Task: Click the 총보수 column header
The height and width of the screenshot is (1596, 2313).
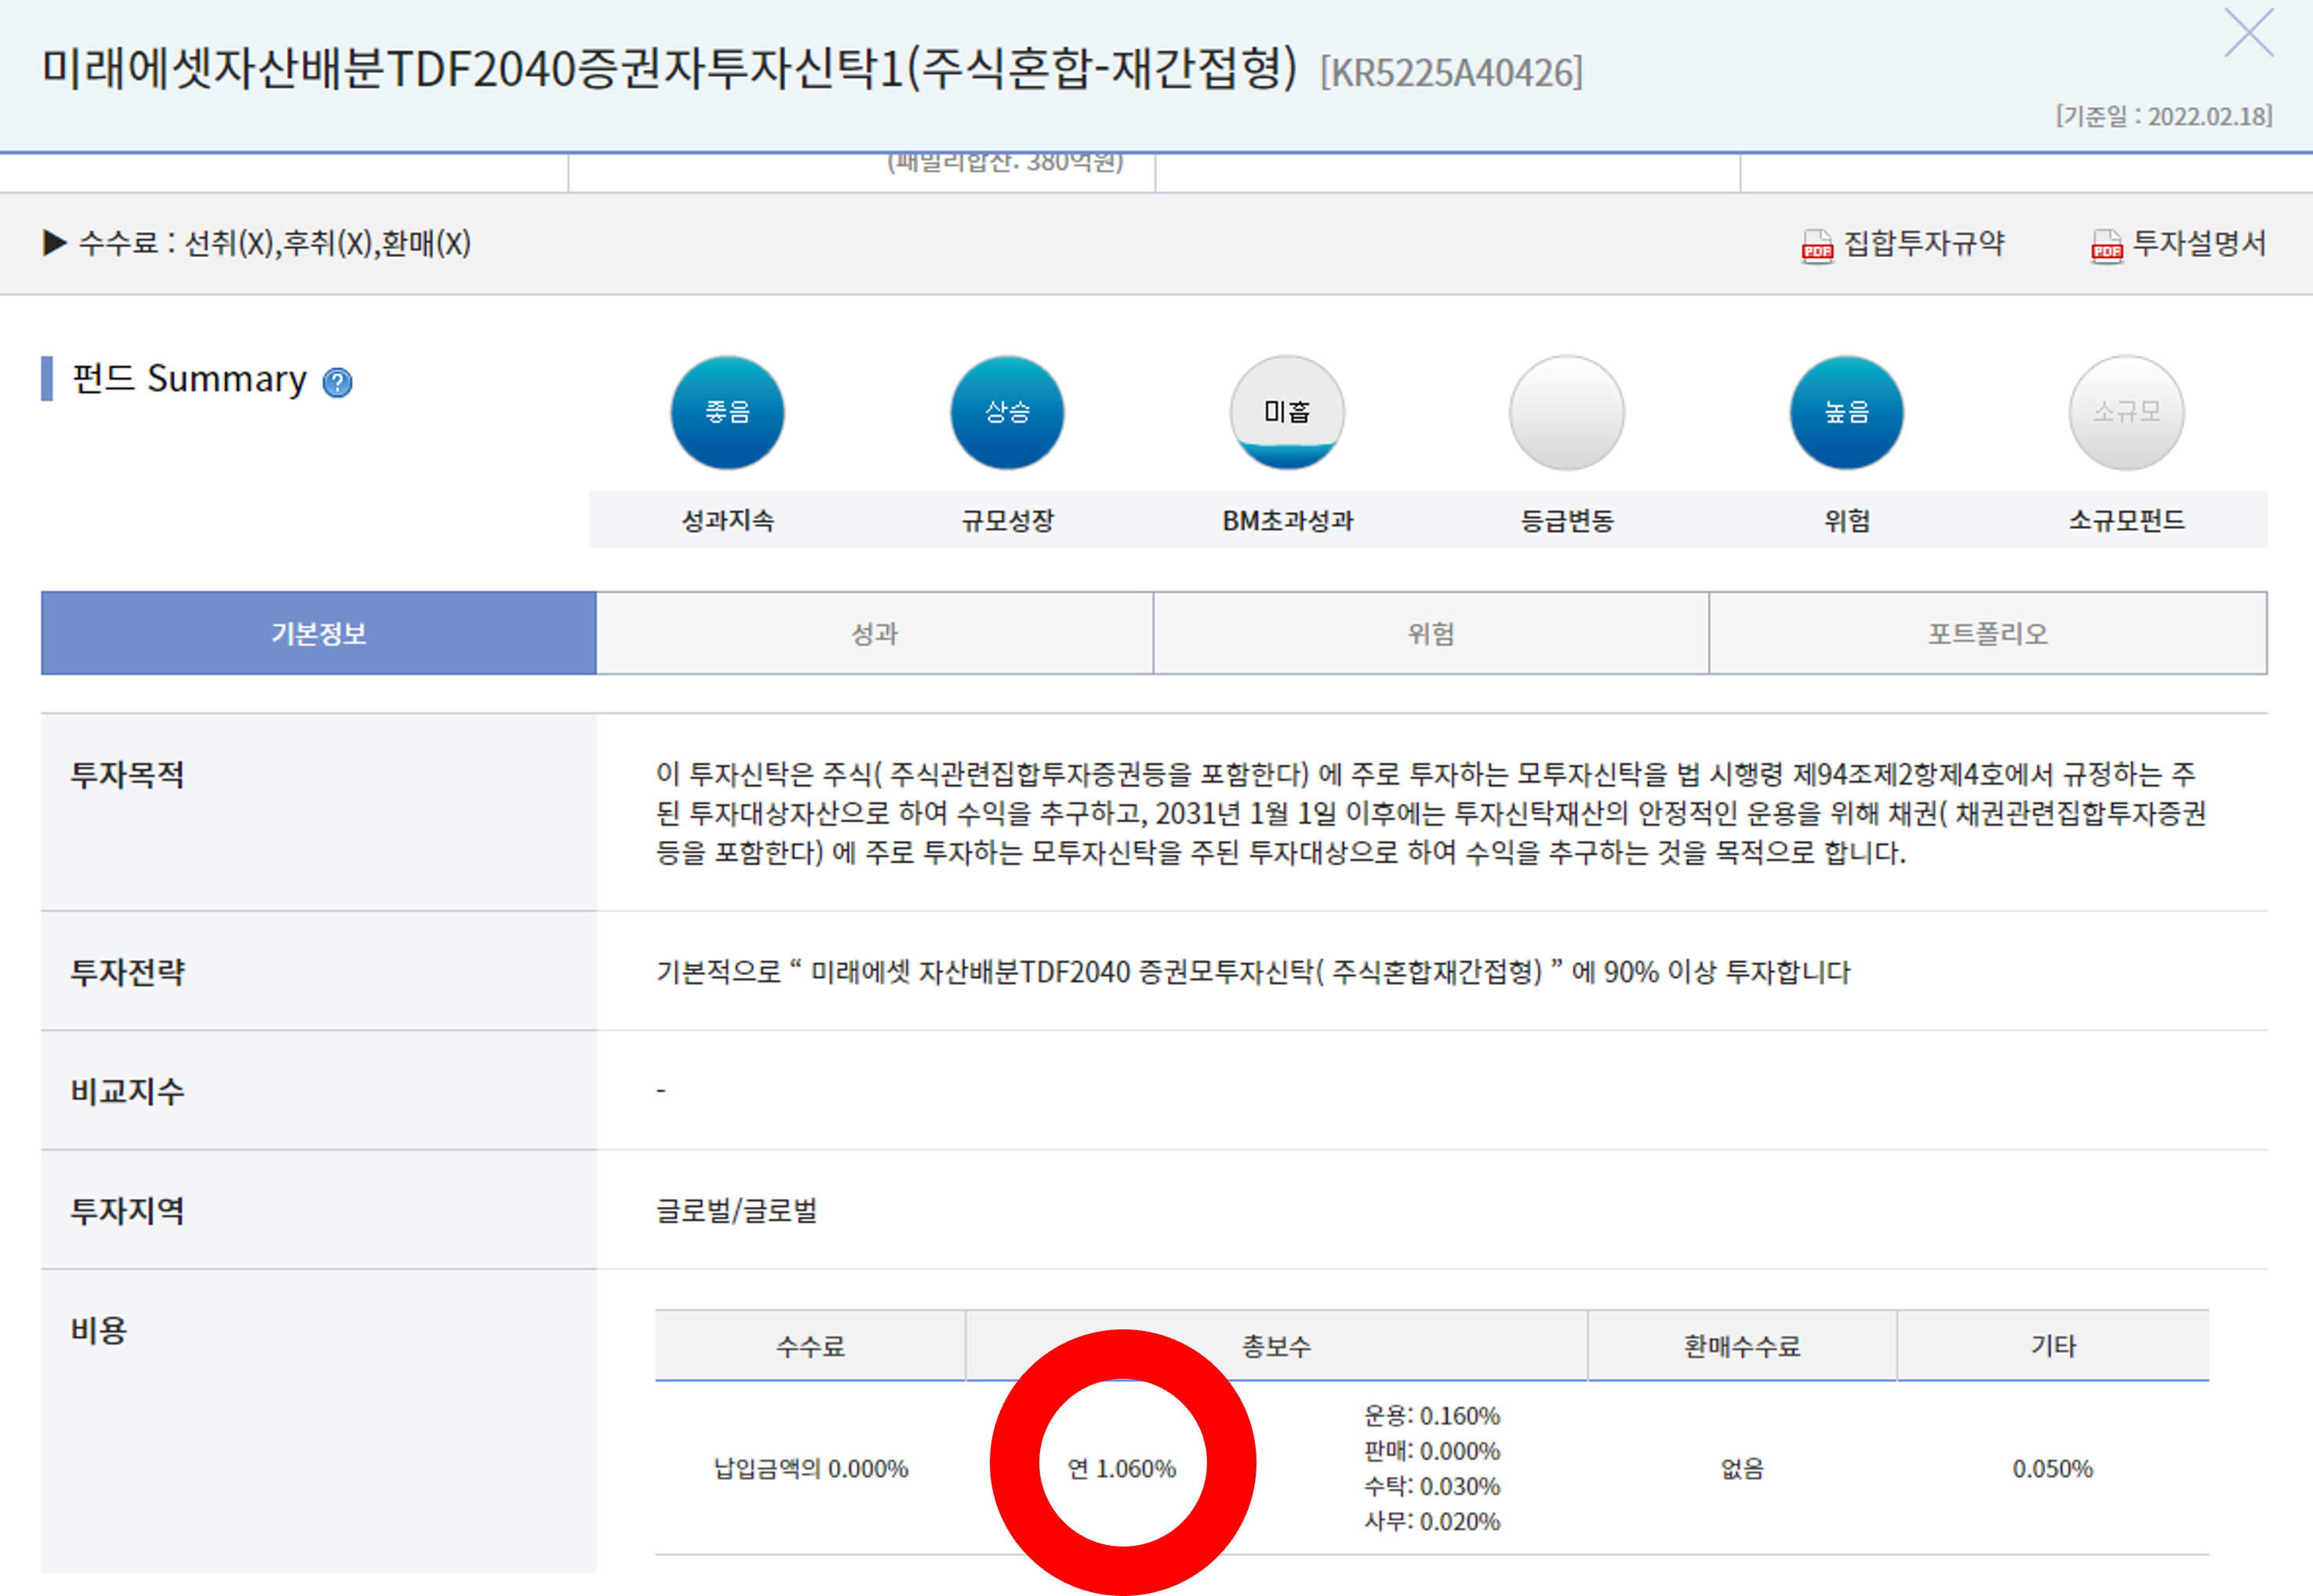Action: (1276, 1346)
